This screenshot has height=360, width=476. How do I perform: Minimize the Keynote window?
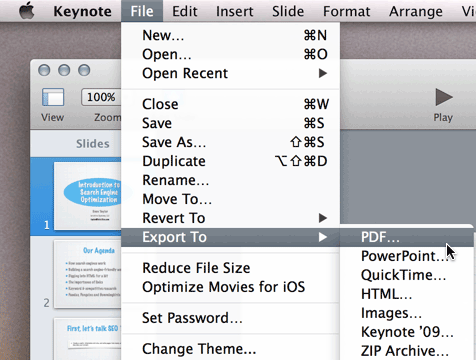(64, 70)
